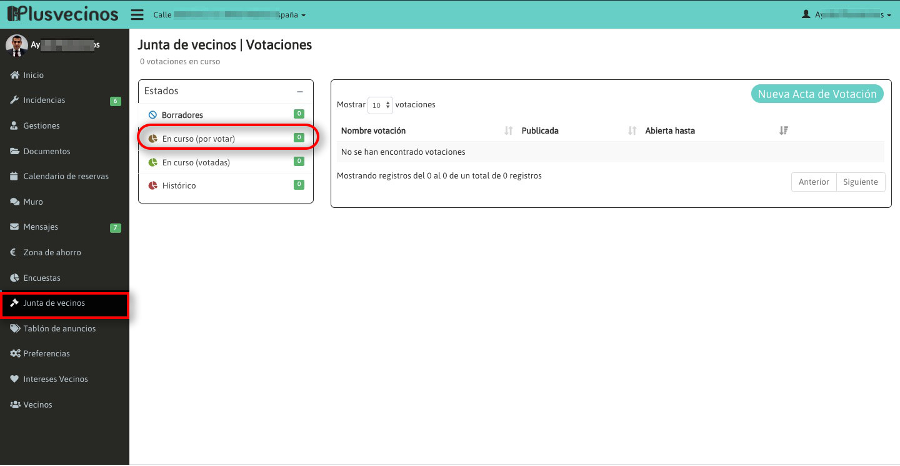Go to Muro section
900x466 pixels.
[x=64, y=202]
